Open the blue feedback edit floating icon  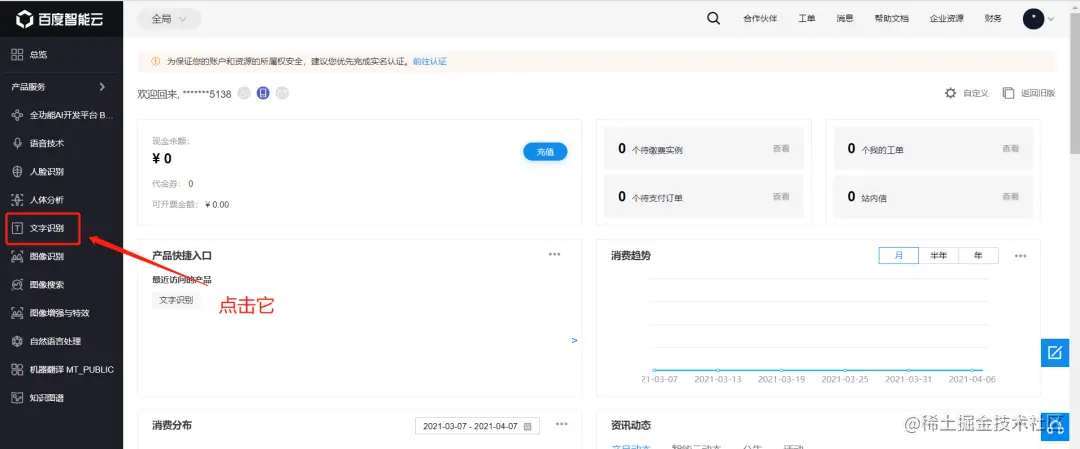coord(1055,353)
